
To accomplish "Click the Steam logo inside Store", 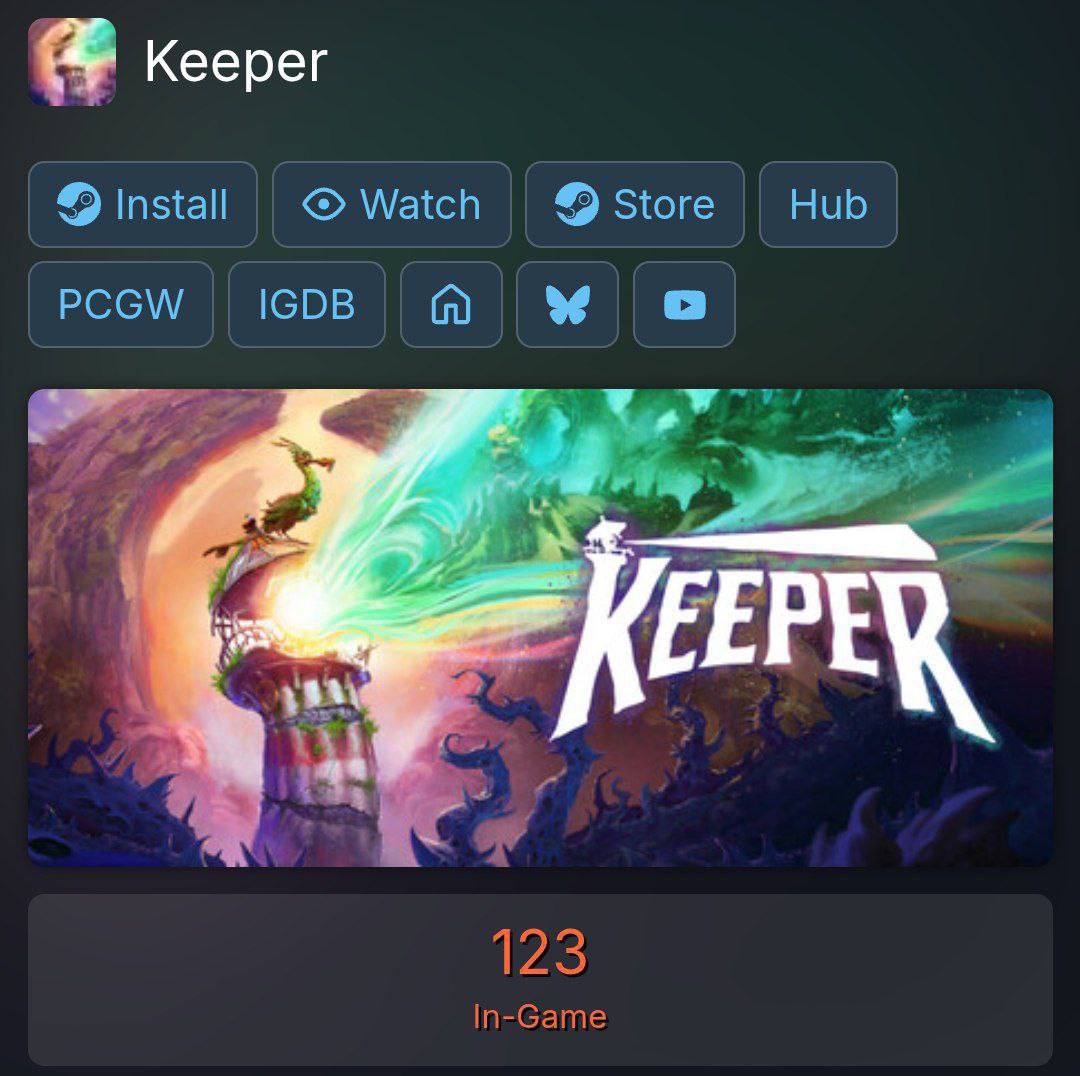I will tap(577, 205).
